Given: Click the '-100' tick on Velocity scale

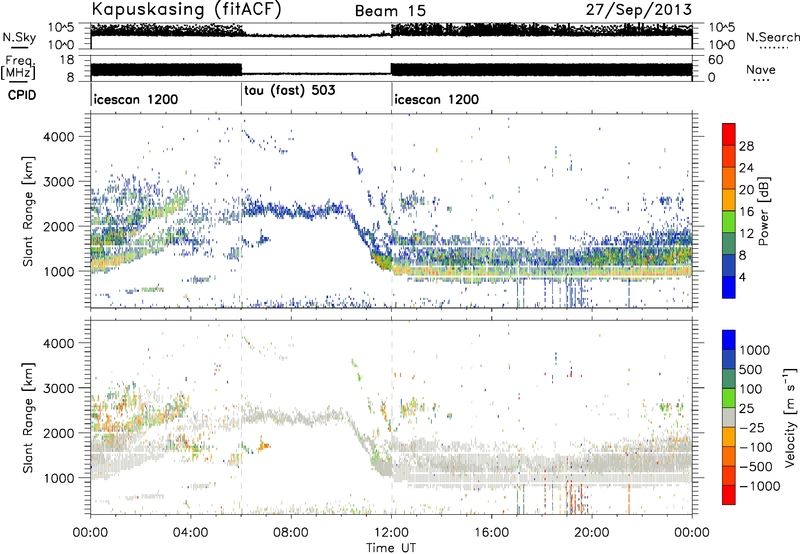Looking at the screenshot, I should [756, 447].
